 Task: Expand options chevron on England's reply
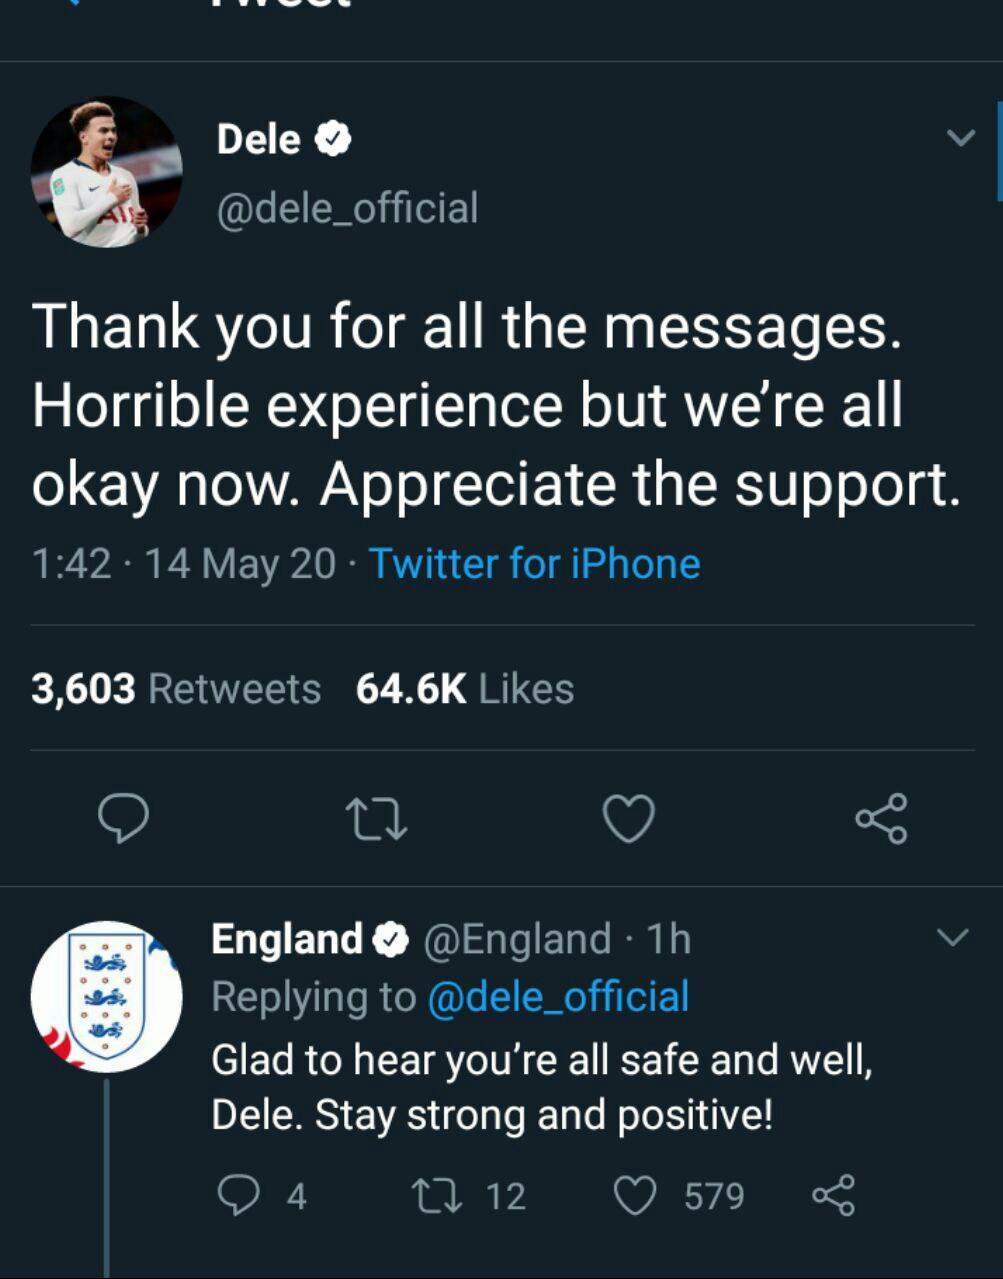coord(953,937)
